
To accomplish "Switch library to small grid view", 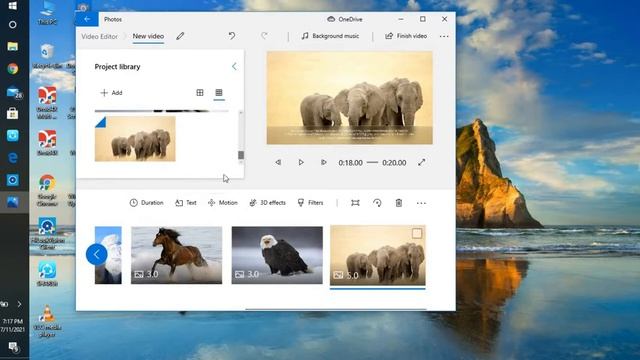I will click(219, 93).
